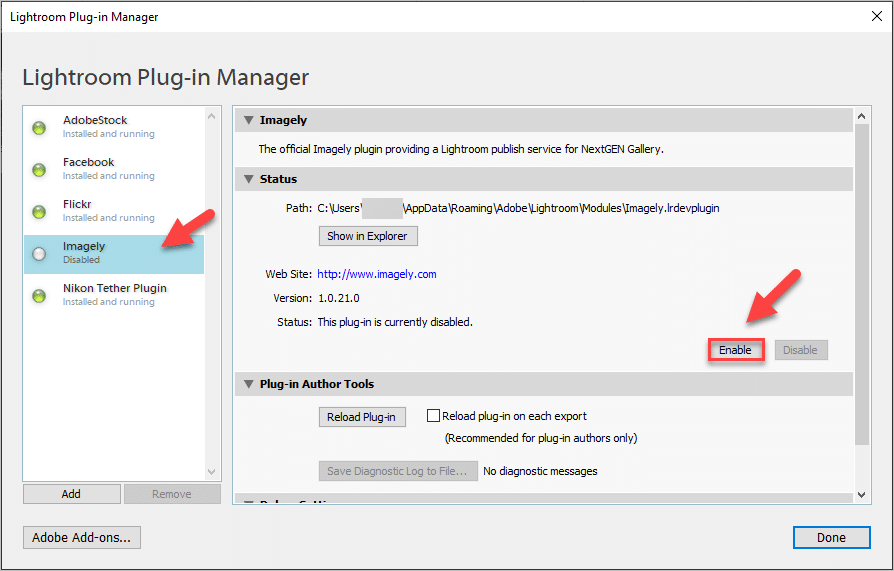Click the Flickr green status indicator

(39, 212)
